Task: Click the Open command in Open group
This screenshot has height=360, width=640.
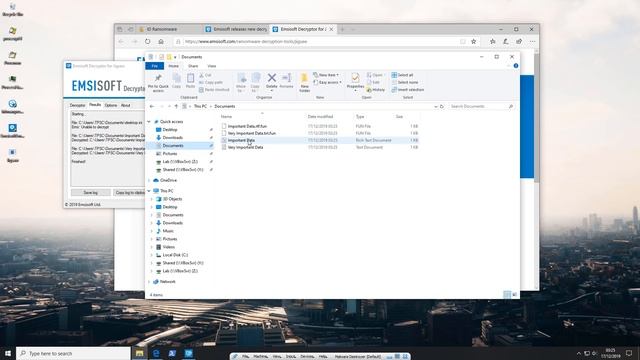Action: click(375, 75)
